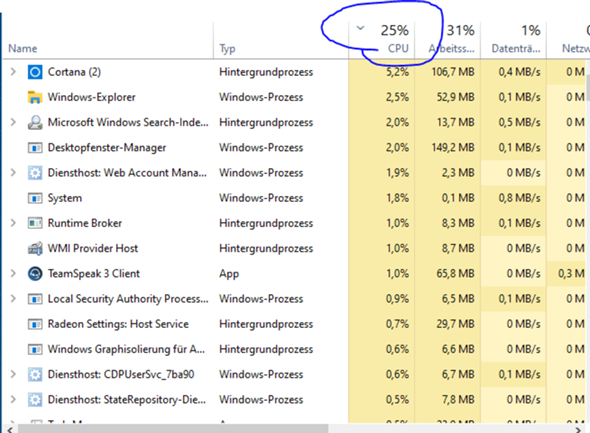Click the Runtime Broker icon
This screenshot has height=433, width=590.
(x=35, y=223)
